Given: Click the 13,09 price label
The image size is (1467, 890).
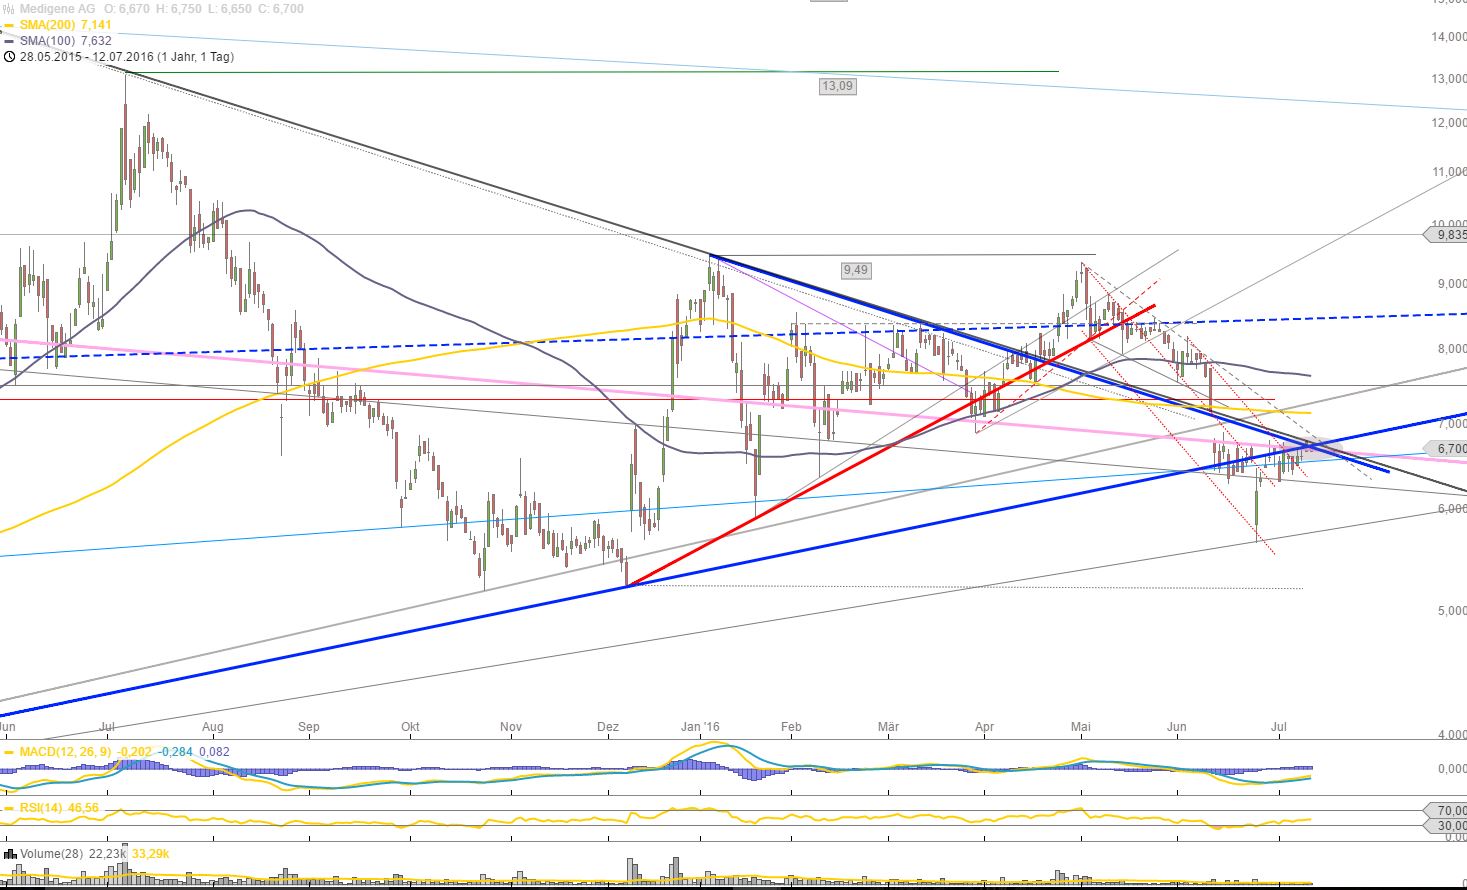Looking at the screenshot, I should click(x=838, y=87).
